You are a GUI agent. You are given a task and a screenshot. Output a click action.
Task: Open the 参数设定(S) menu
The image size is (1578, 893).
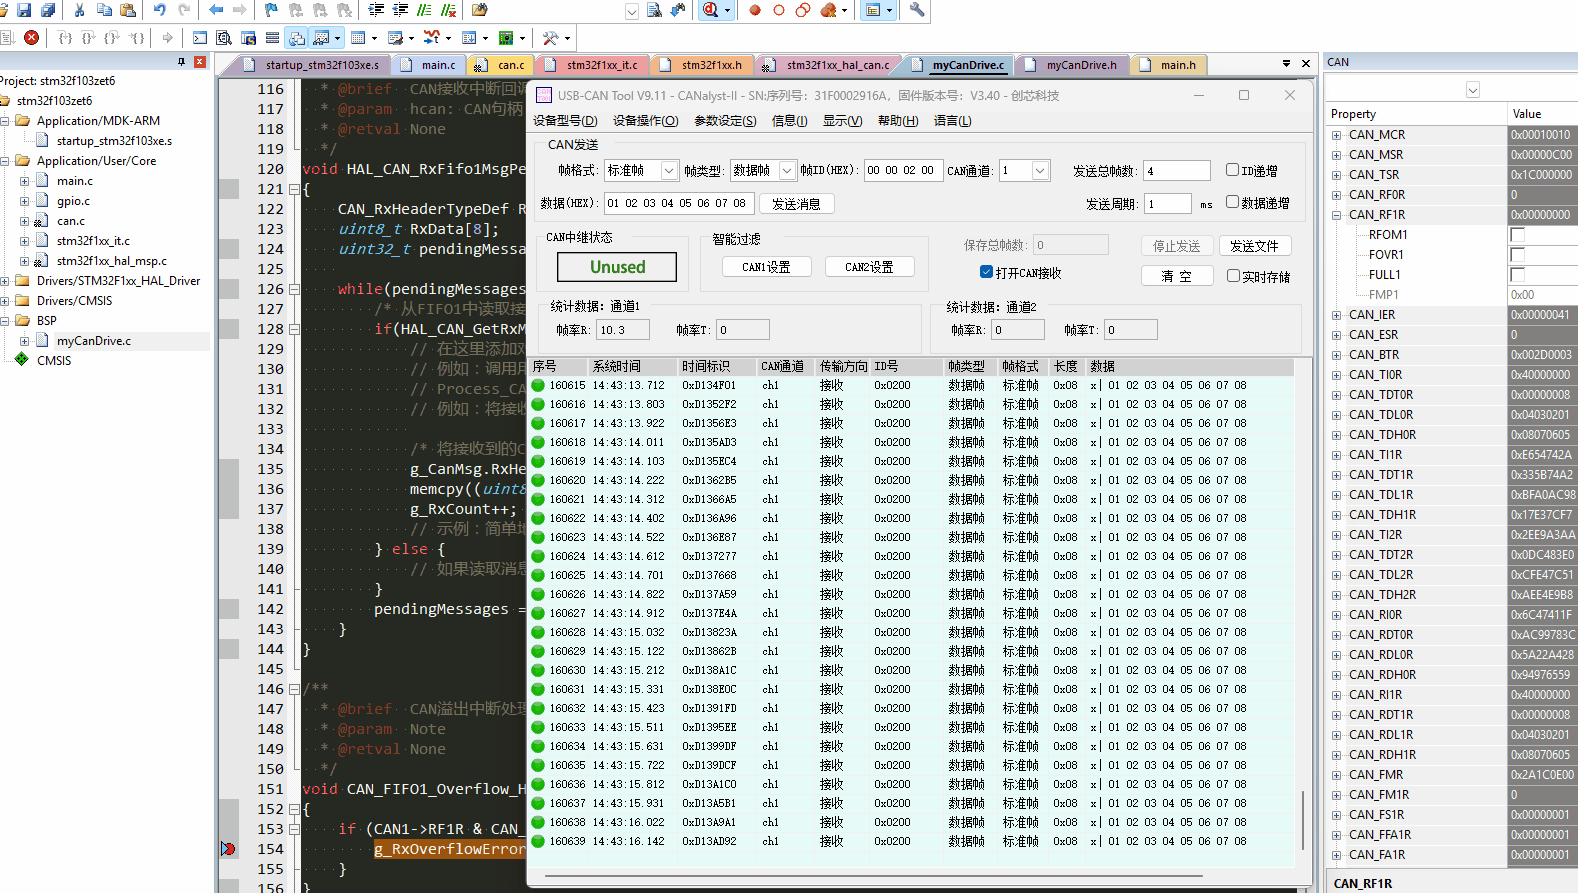click(725, 121)
